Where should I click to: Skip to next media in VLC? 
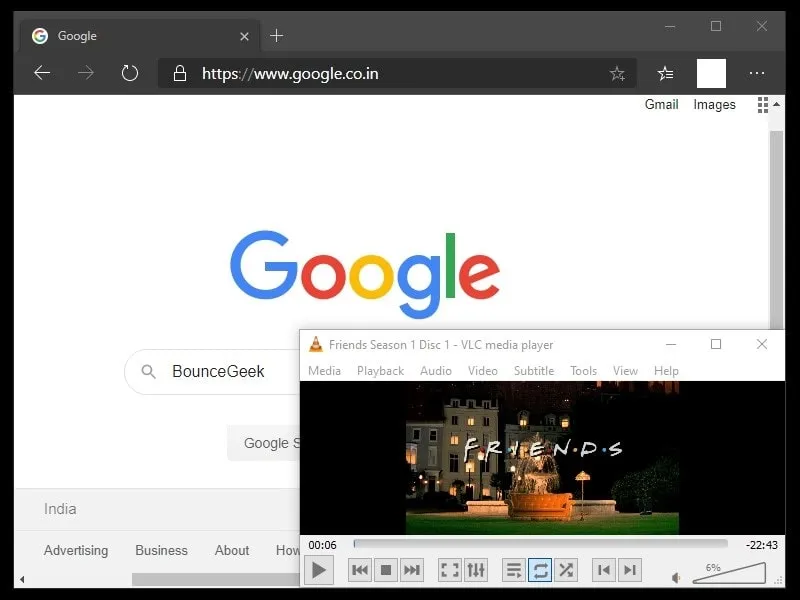tap(411, 570)
